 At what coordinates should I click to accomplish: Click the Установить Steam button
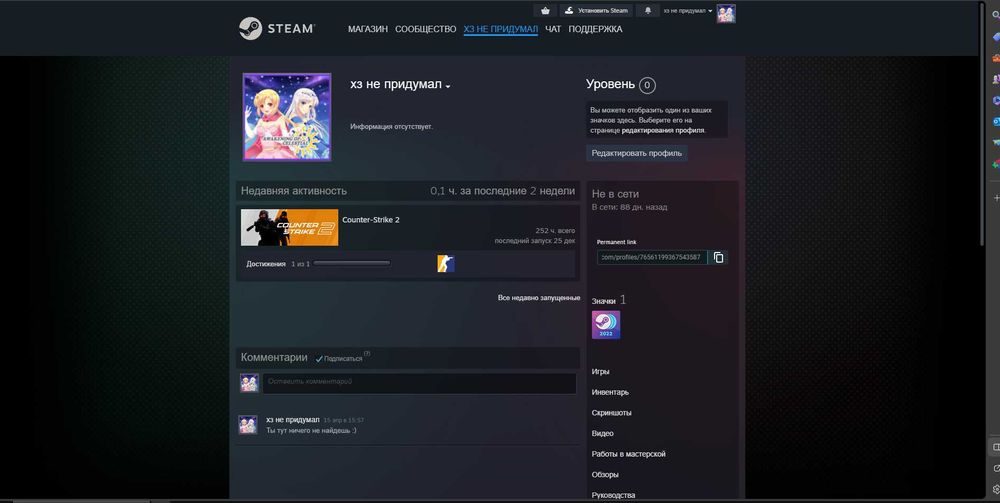click(x=596, y=11)
